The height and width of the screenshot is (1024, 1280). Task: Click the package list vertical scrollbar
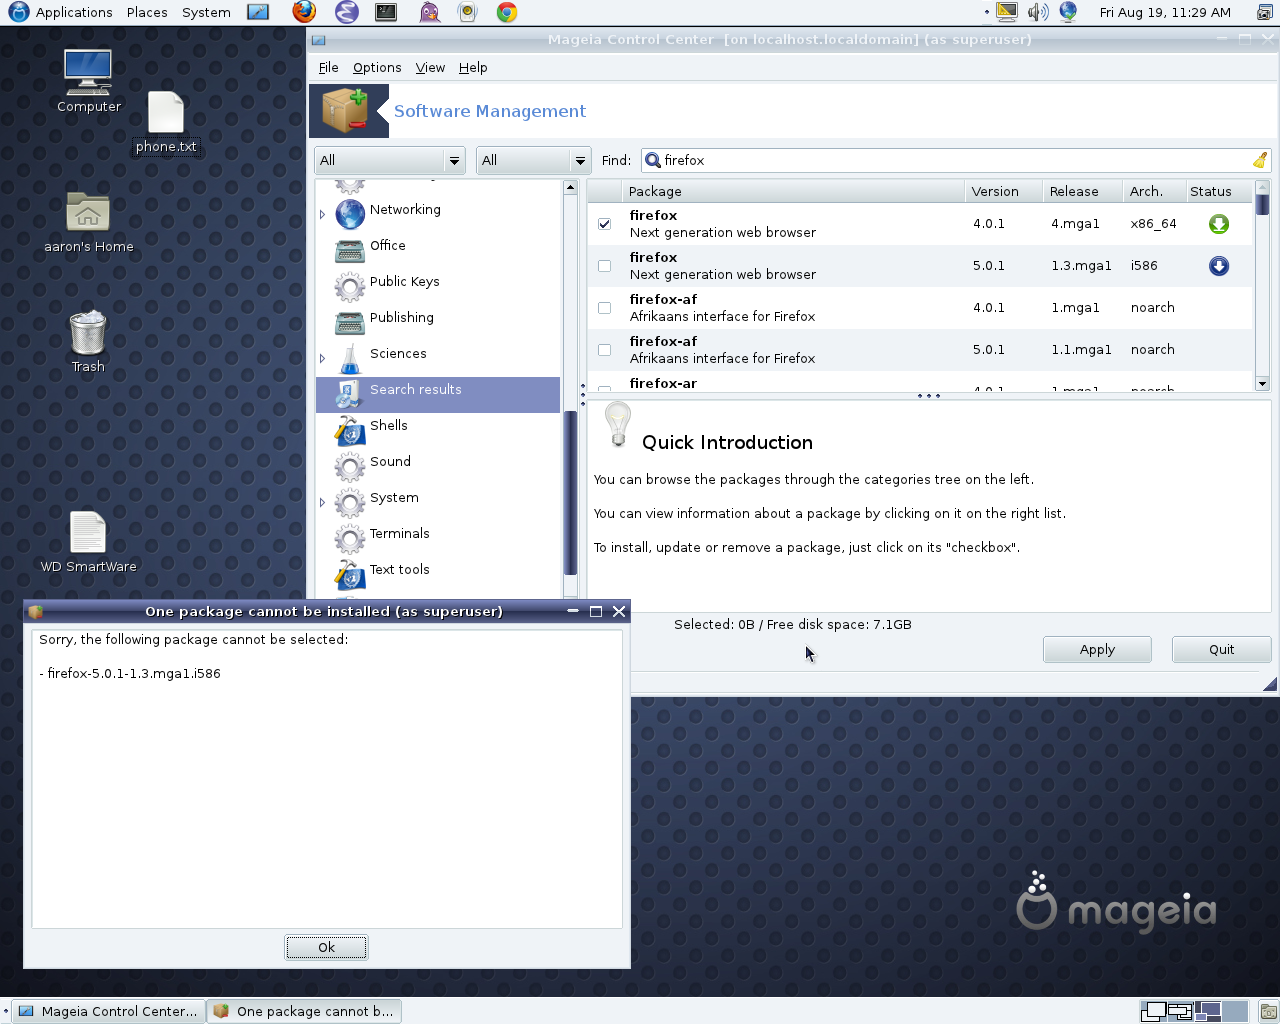tap(1262, 285)
